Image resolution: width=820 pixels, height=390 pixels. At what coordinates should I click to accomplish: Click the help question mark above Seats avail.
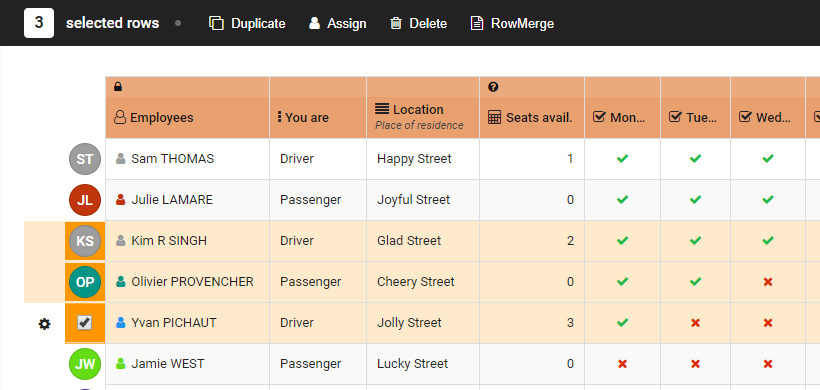click(x=493, y=87)
